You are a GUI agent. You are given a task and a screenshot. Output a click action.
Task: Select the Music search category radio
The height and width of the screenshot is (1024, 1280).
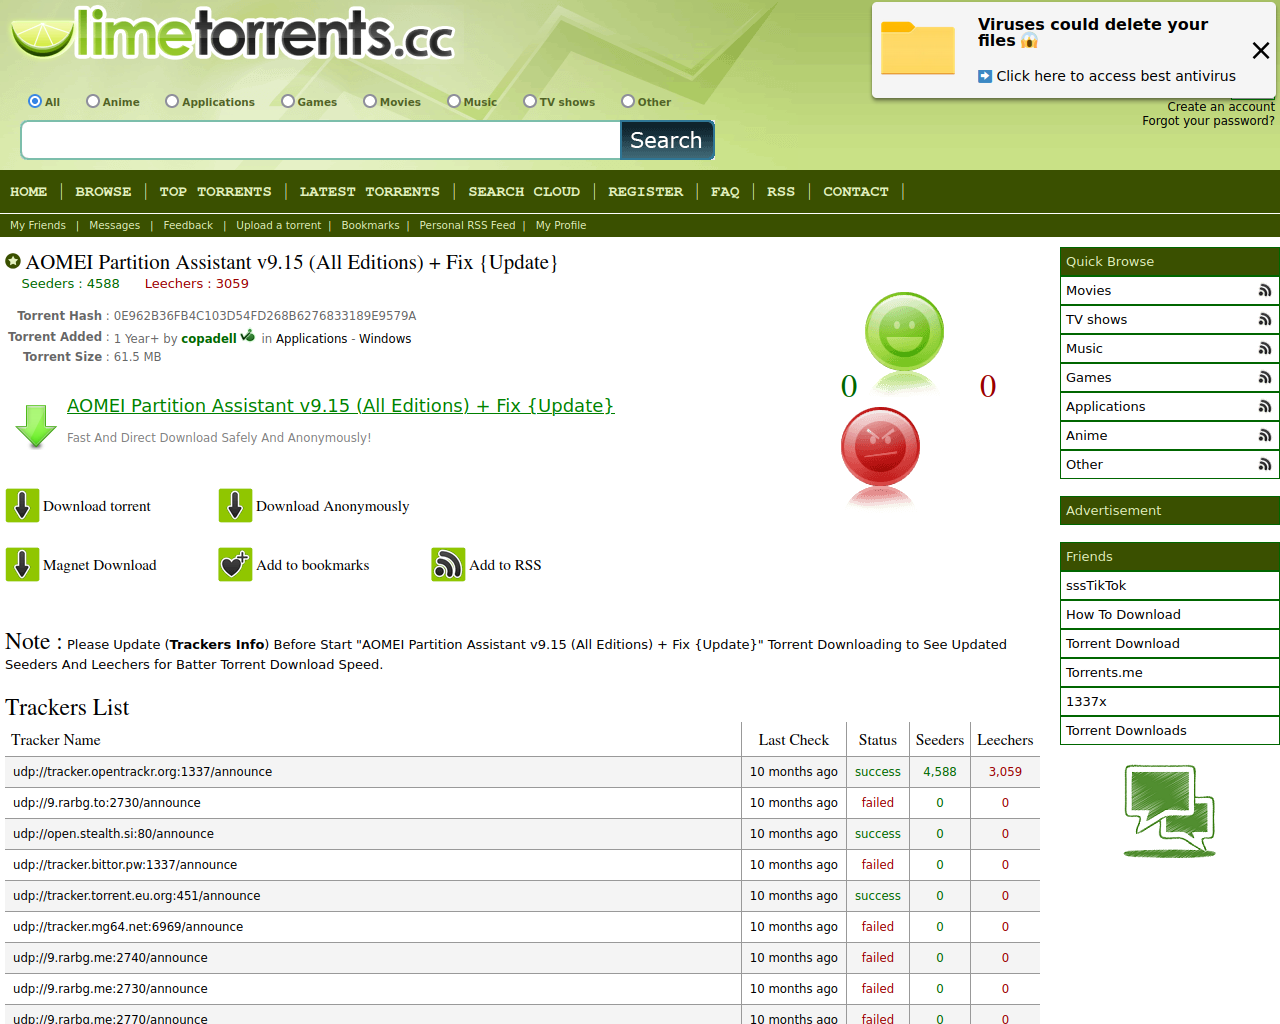454,101
